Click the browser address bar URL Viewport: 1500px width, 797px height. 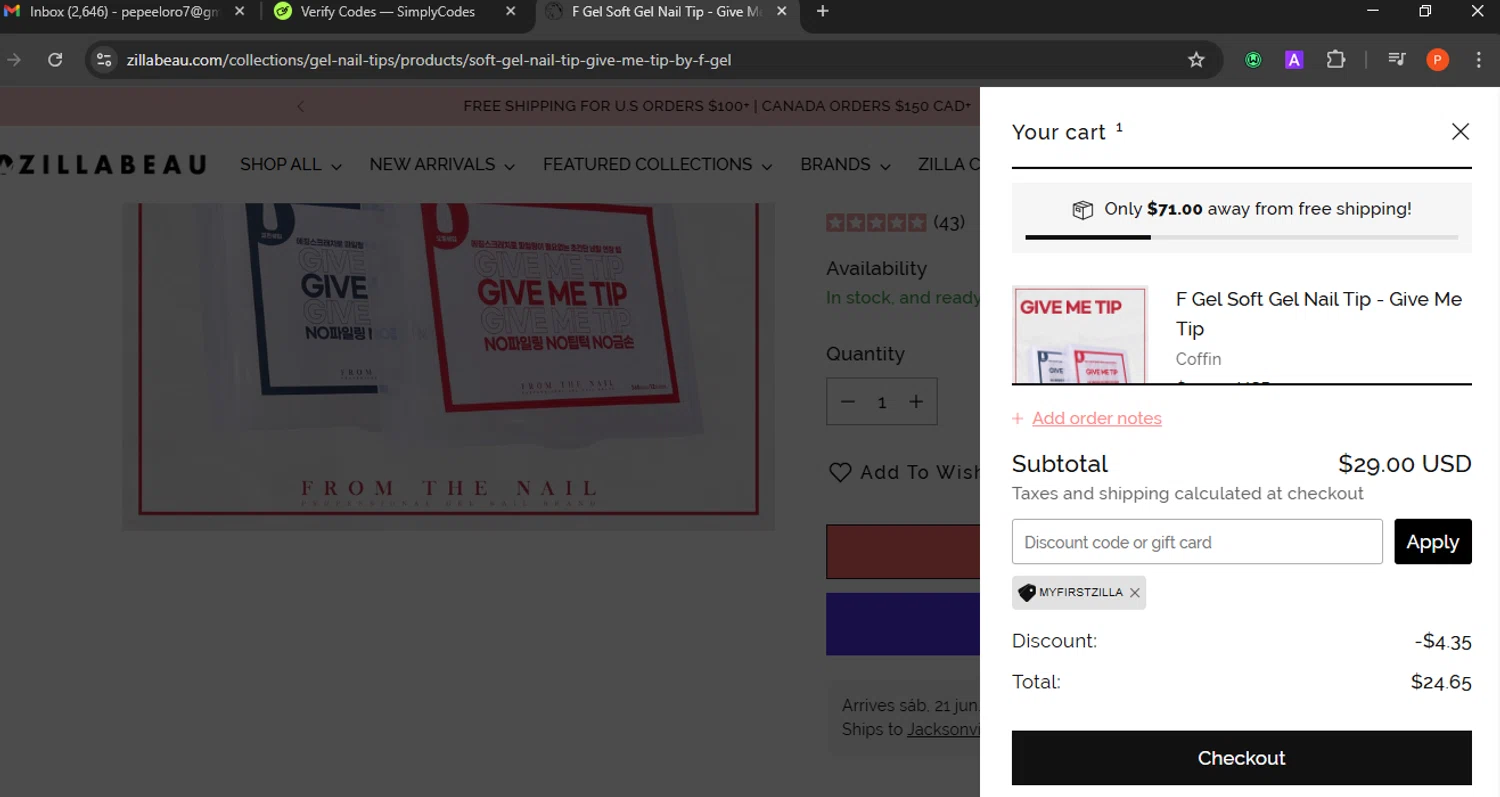coord(429,60)
